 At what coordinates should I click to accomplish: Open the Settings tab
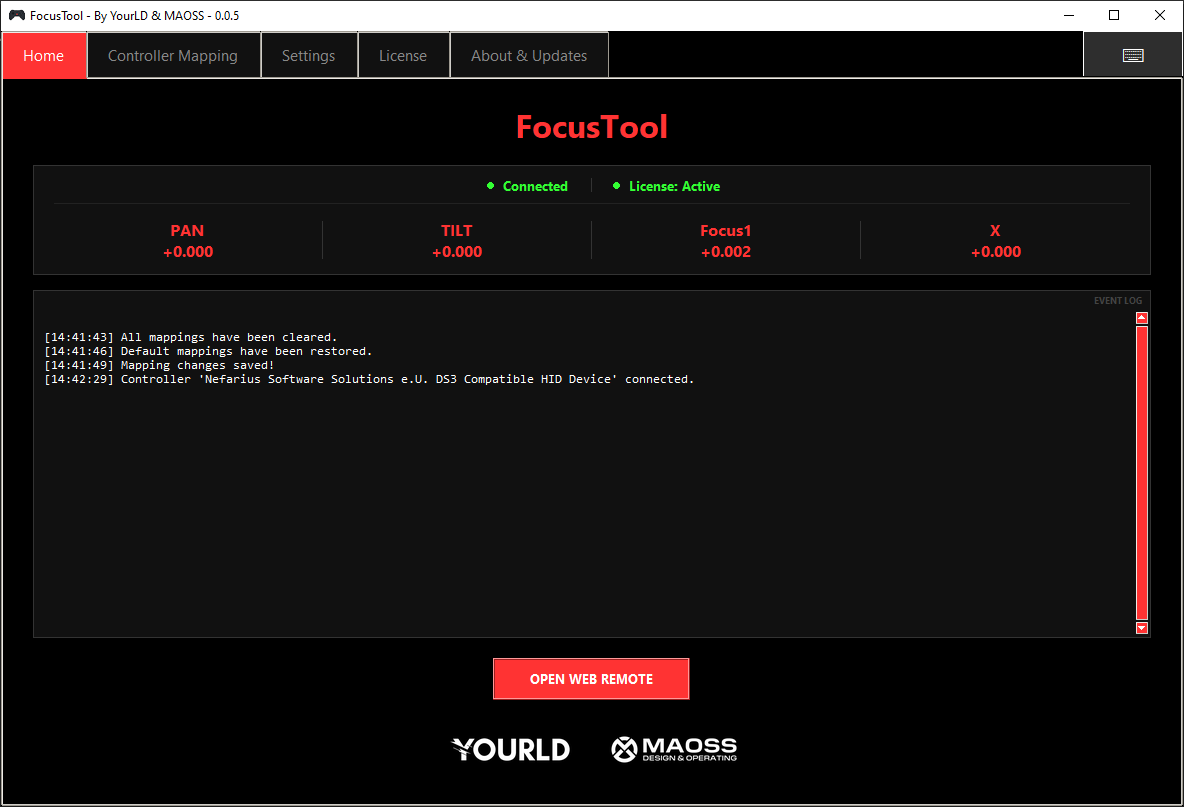pos(308,55)
